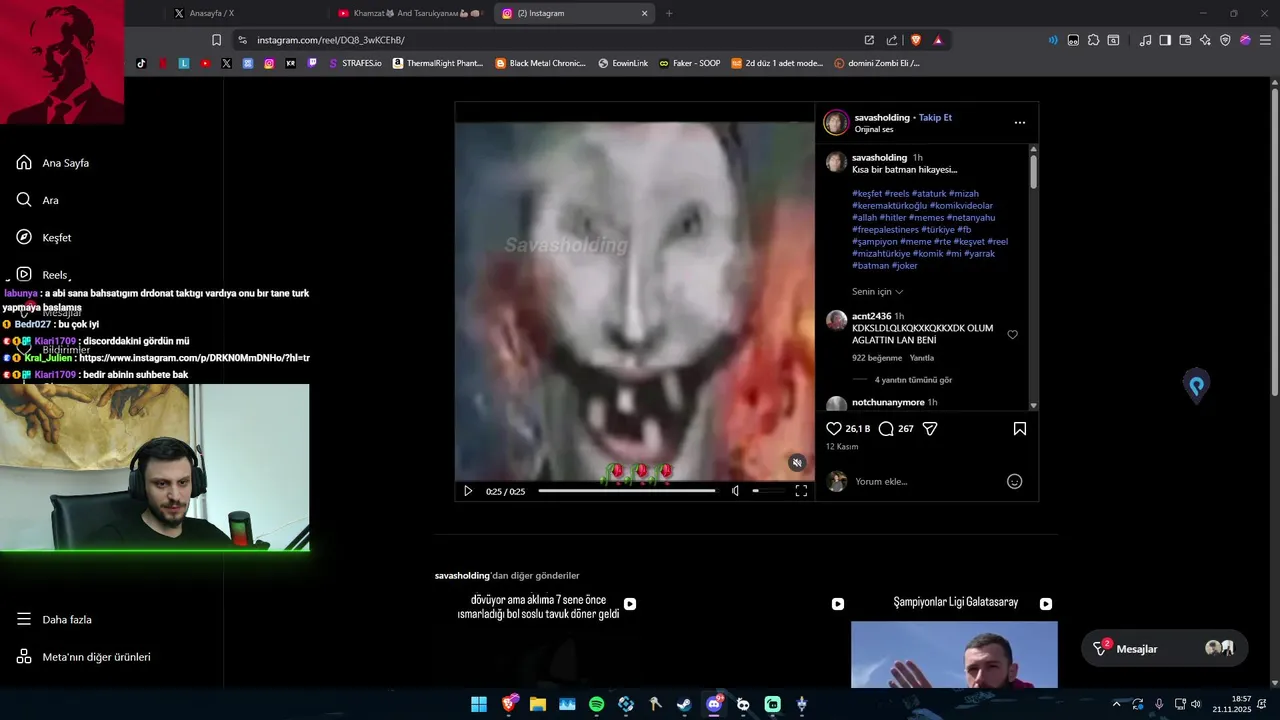Open Reels from Instagram sidebar
Viewport: 1280px width, 720px height.
tap(42, 275)
